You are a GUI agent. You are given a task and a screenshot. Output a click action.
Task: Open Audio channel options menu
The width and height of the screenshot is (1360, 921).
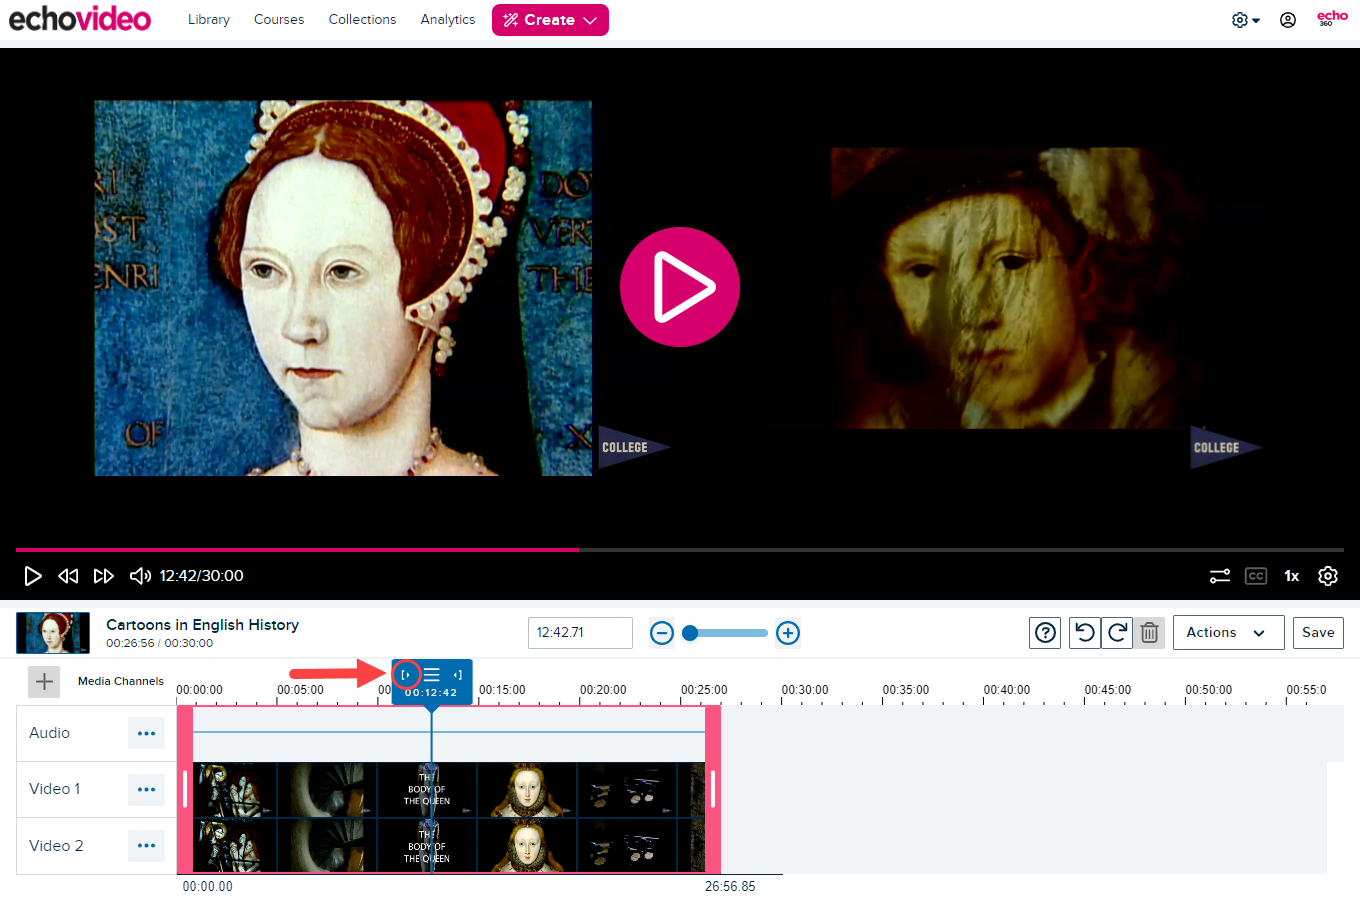point(146,733)
